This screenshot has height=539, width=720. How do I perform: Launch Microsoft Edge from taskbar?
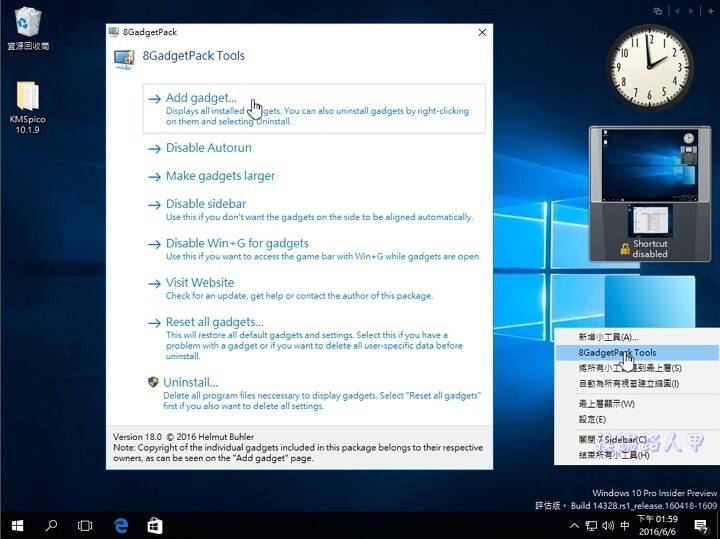tap(121, 526)
